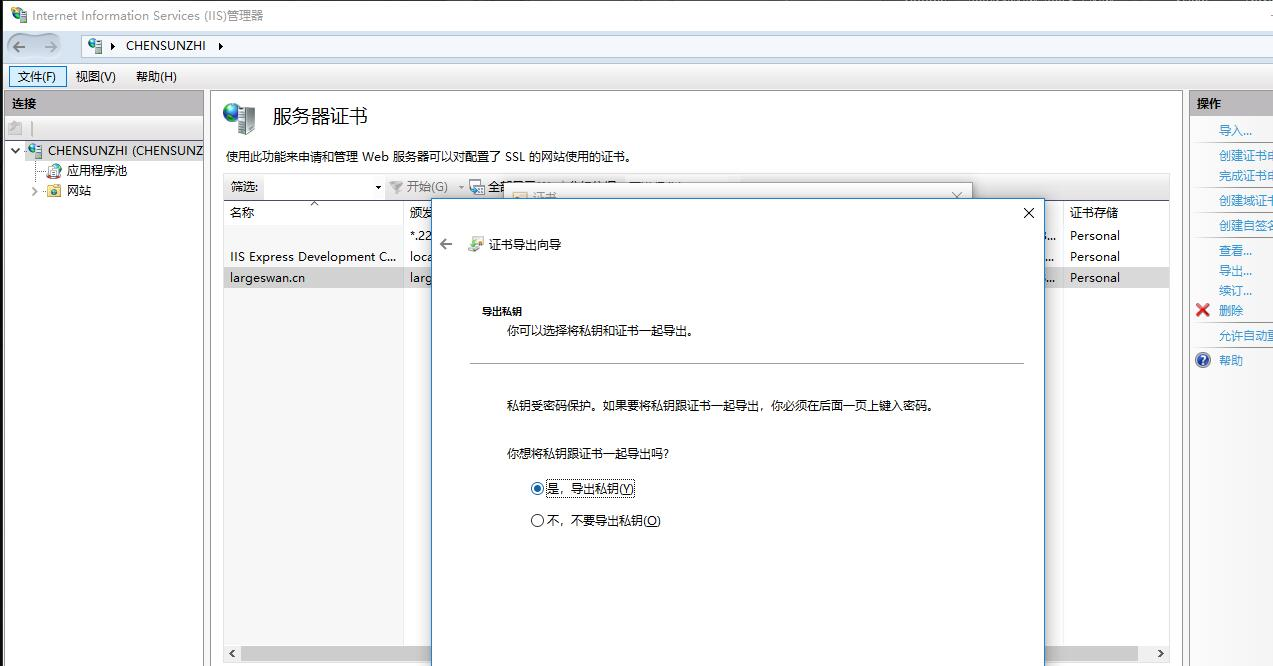This screenshot has width=1273, height=666.
Task: Select 不，不要导出私钥 radio option
Action: tap(537, 520)
